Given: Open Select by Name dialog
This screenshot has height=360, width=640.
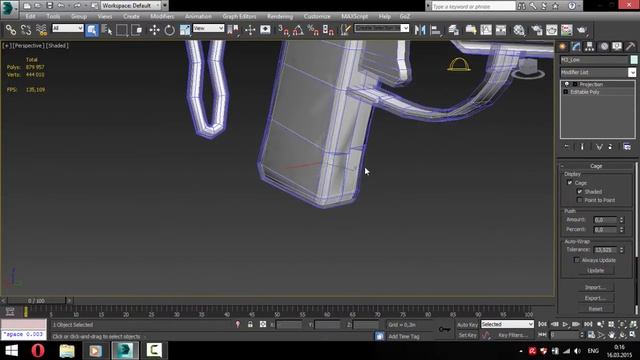Looking at the screenshot, I should (x=107, y=30).
